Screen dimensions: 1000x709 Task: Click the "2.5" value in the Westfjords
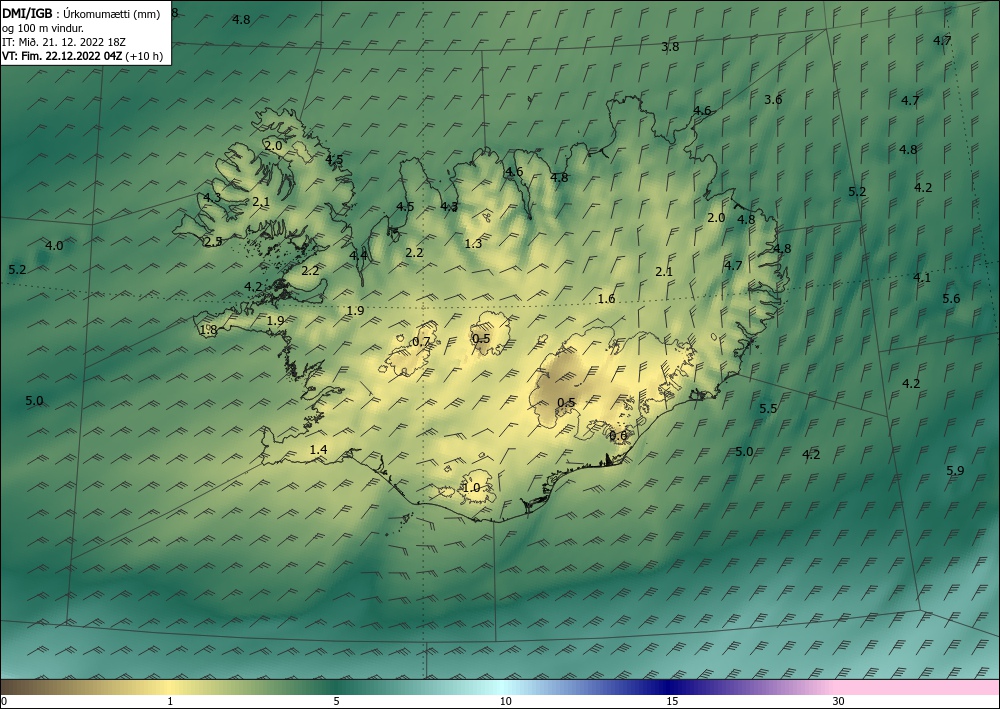[x=214, y=242]
